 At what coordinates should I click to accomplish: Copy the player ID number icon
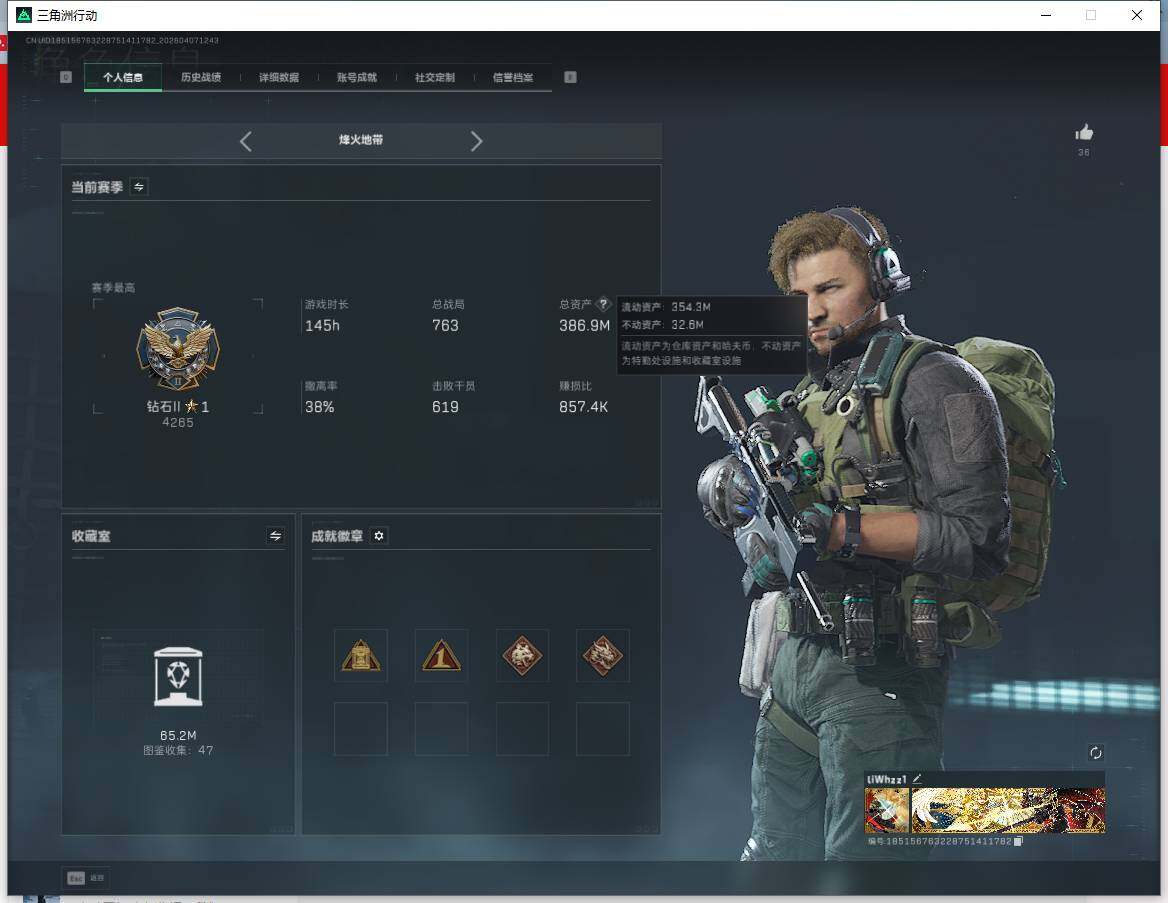(1018, 841)
